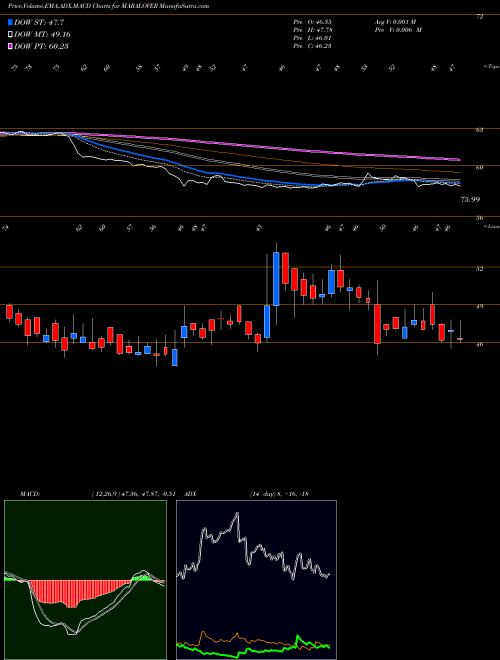Click the 'Pre L: 46.01' value

(x=312, y=38)
